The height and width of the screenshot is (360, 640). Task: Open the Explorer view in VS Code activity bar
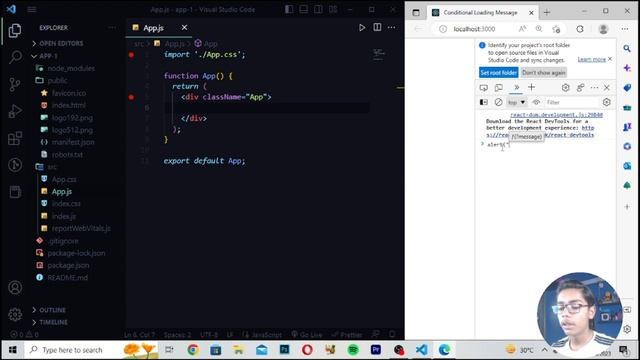[x=15, y=31]
